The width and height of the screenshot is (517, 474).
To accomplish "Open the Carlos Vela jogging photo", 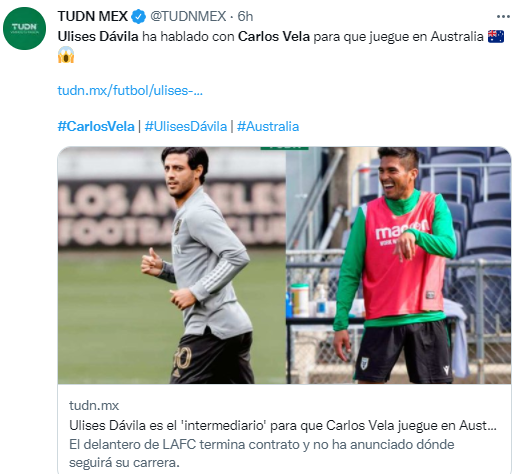I will (x=172, y=265).
